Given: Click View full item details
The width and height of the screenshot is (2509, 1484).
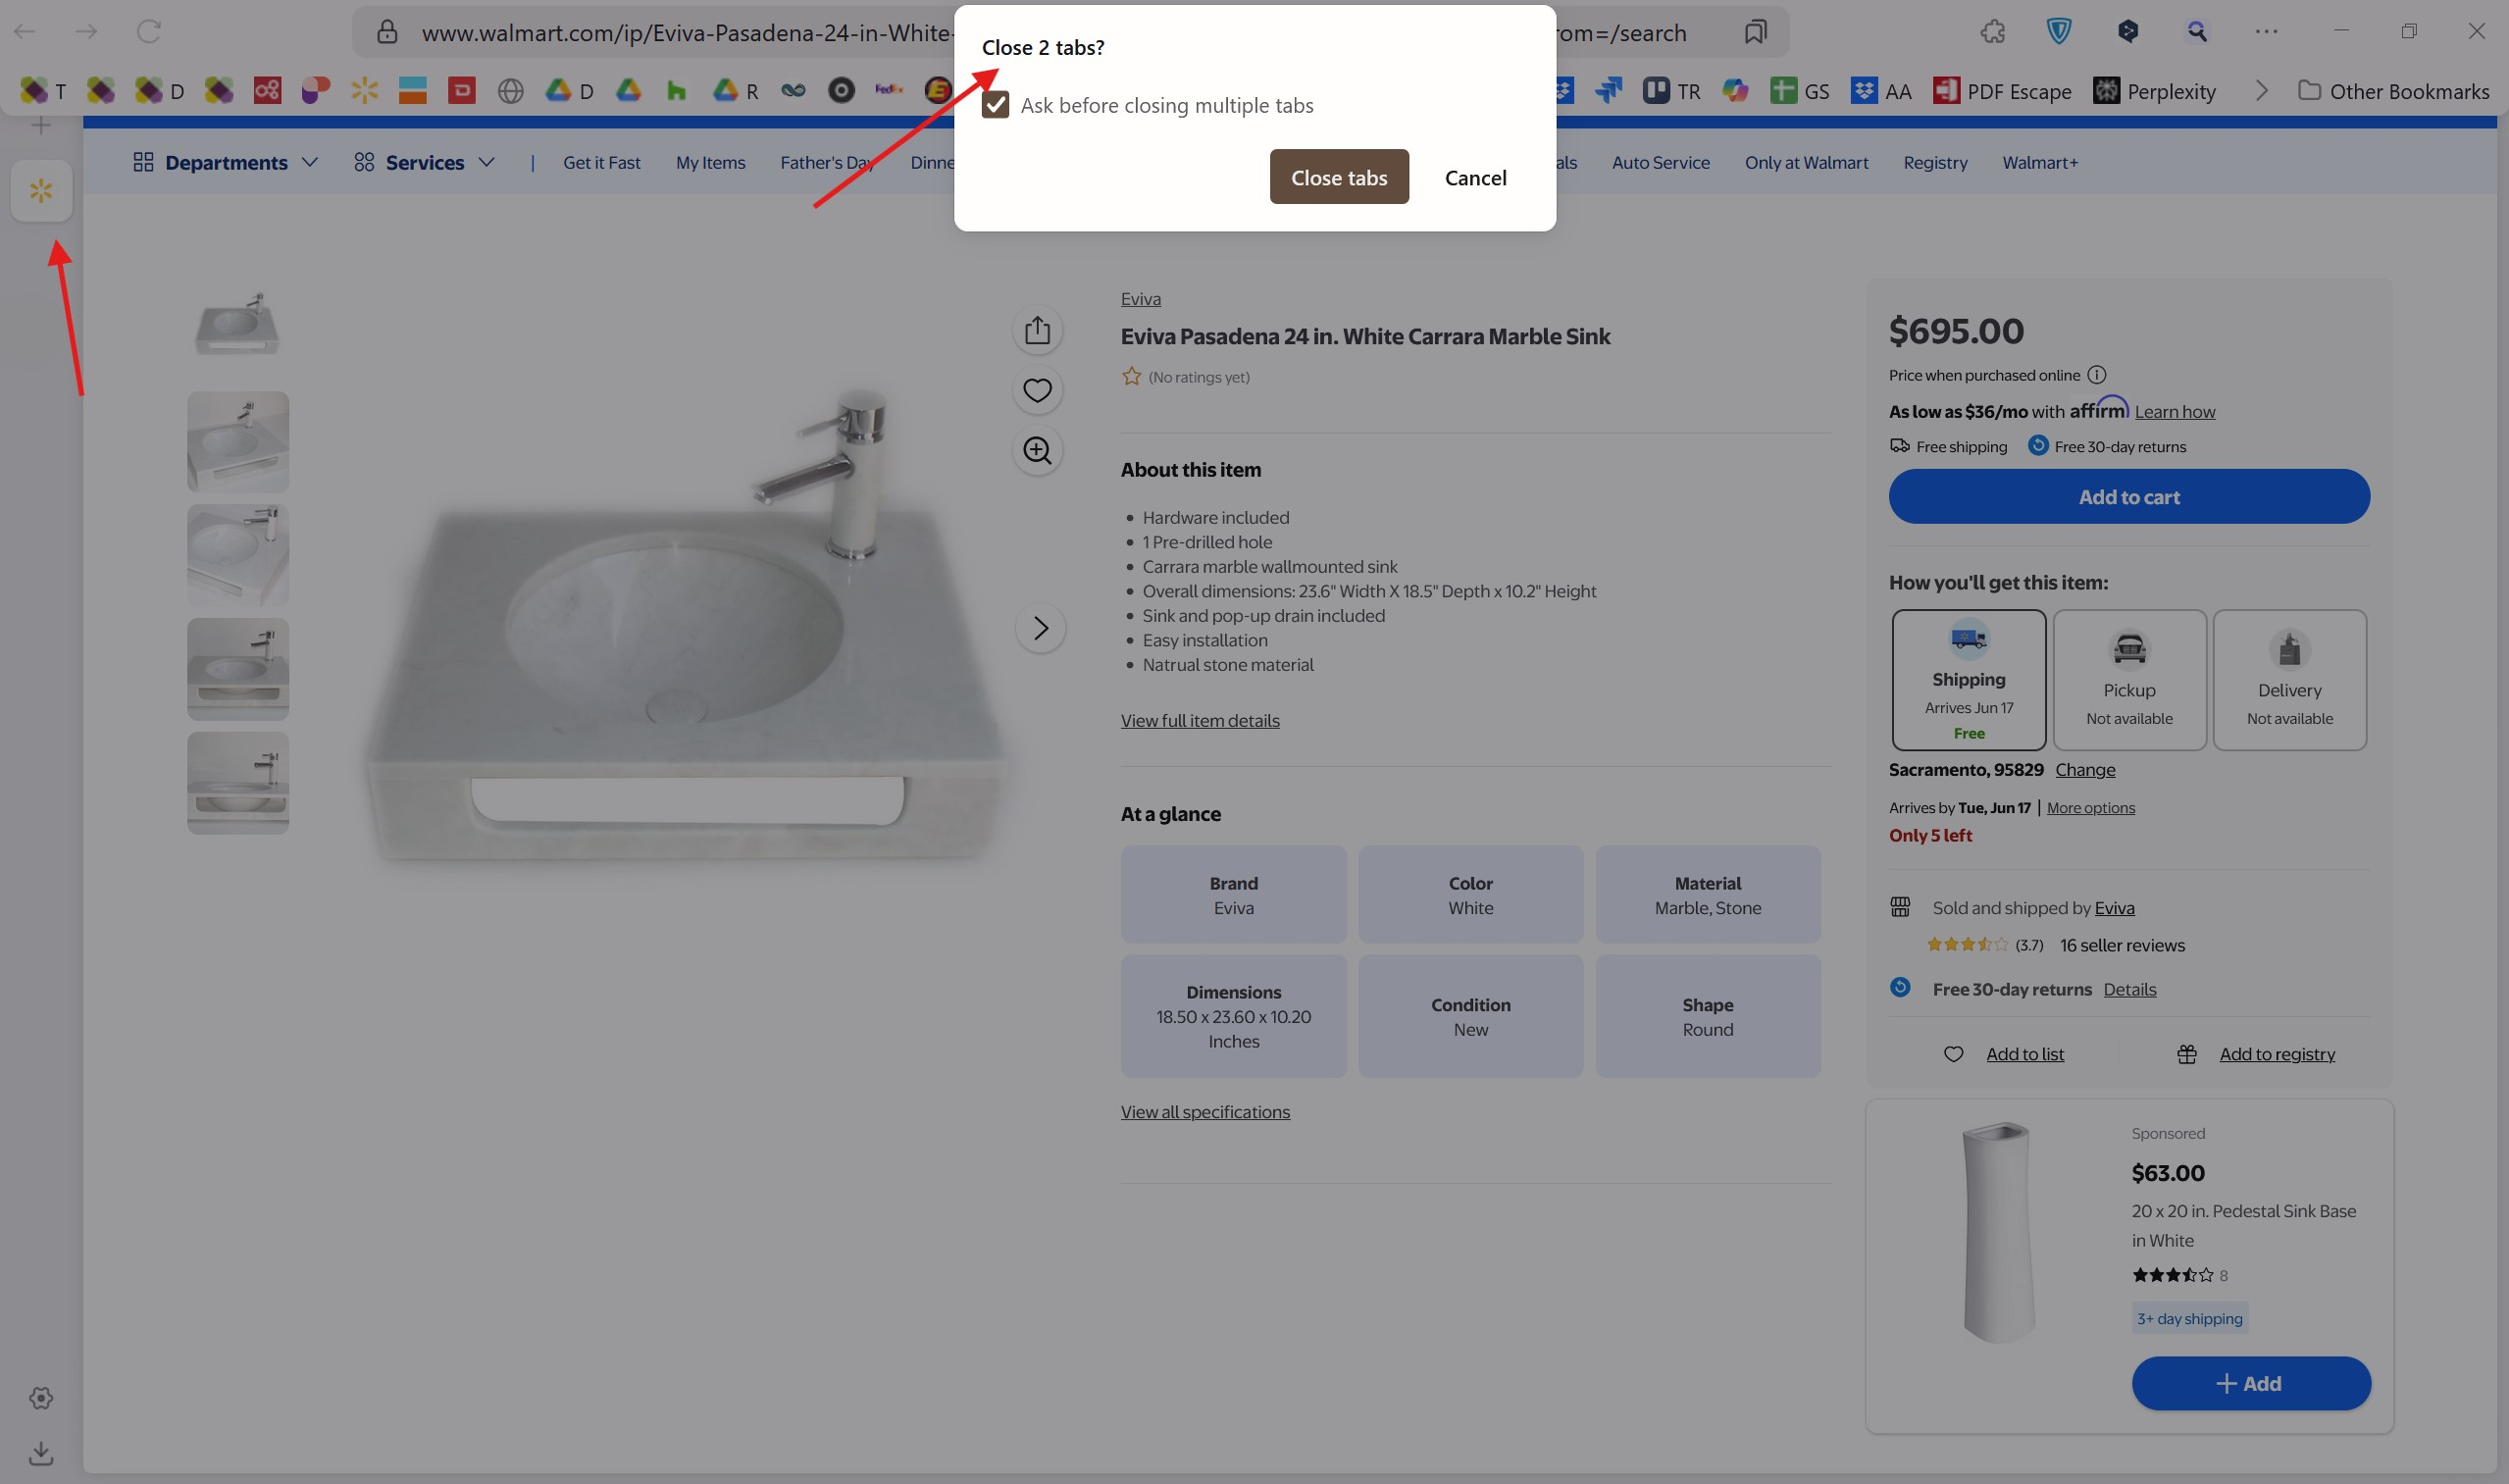Looking at the screenshot, I should 1199,720.
